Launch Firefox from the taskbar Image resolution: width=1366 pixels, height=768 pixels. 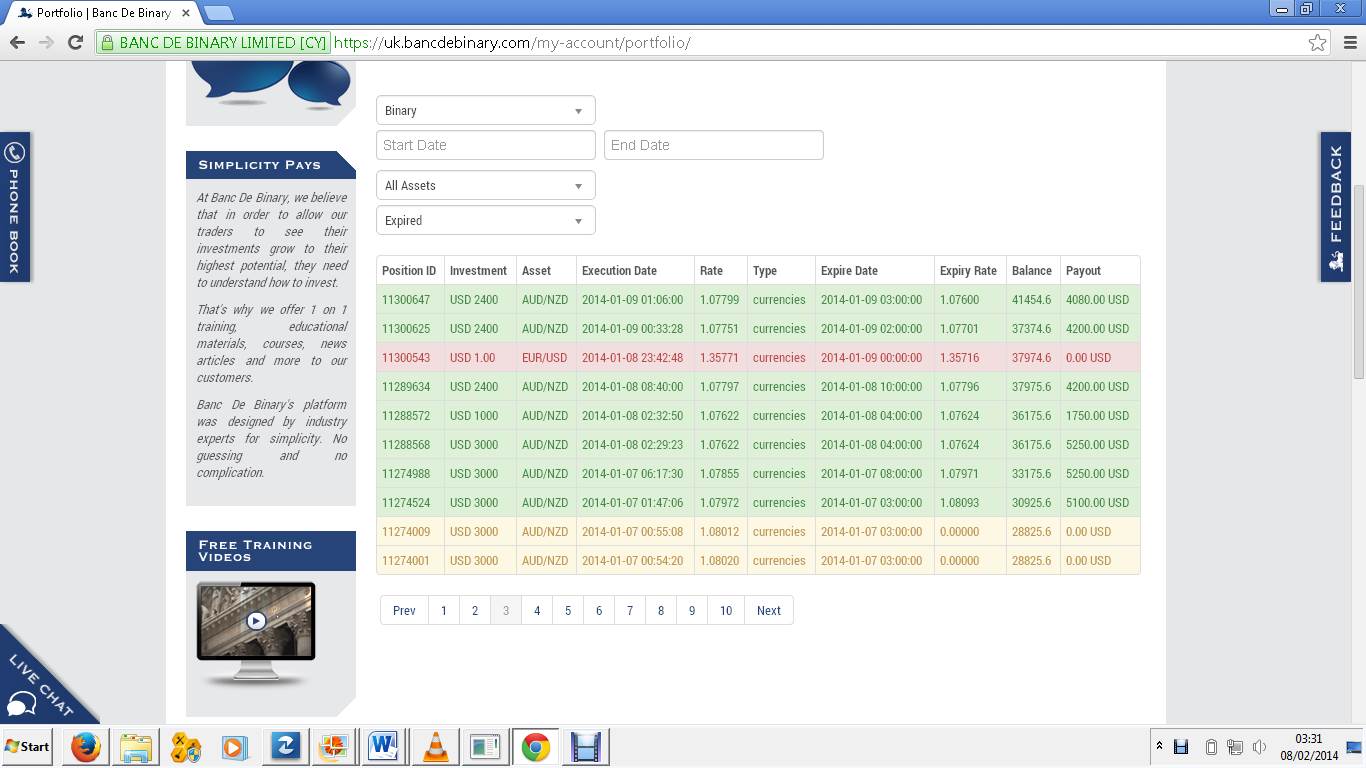click(x=86, y=747)
